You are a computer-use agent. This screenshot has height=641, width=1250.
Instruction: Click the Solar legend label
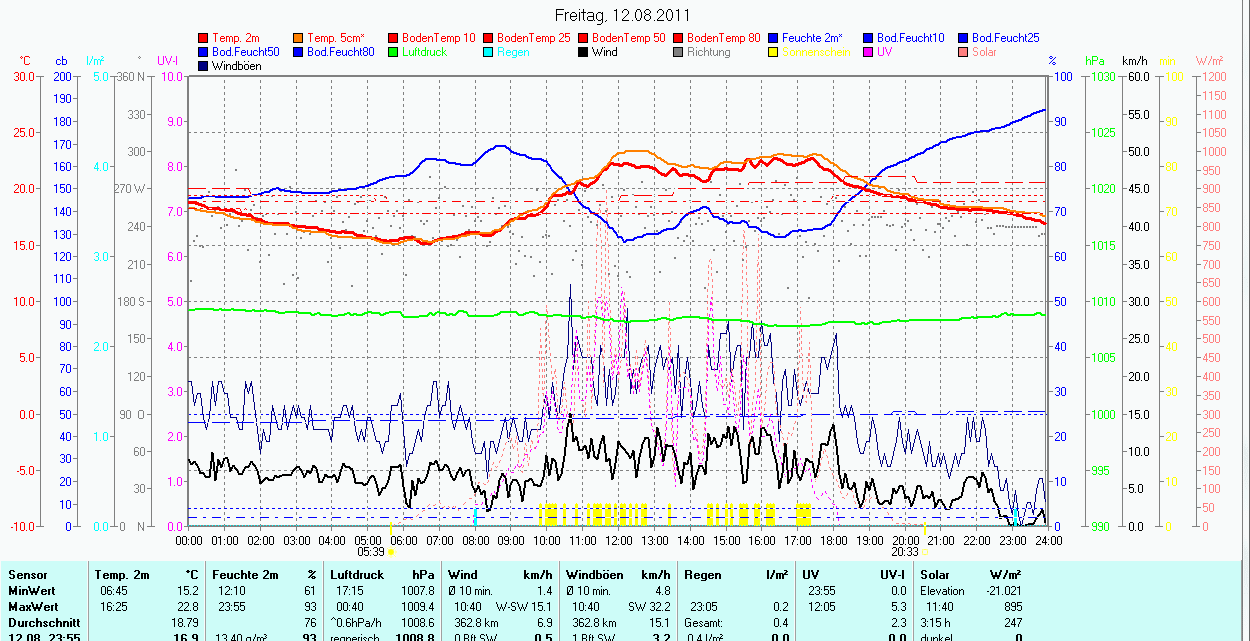(x=984, y=52)
